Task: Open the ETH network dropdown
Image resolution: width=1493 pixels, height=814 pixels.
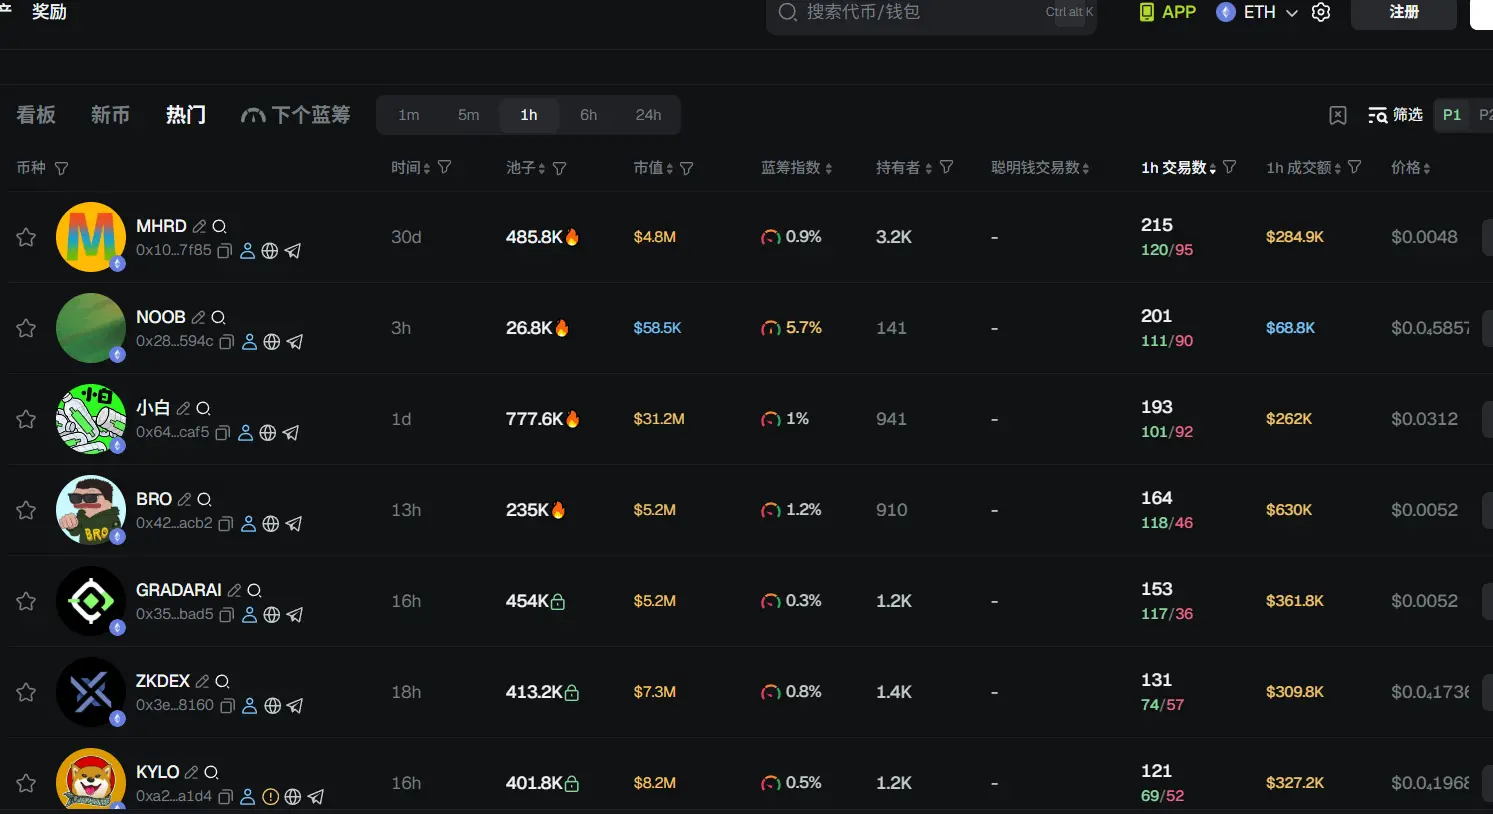Action: point(1257,12)
